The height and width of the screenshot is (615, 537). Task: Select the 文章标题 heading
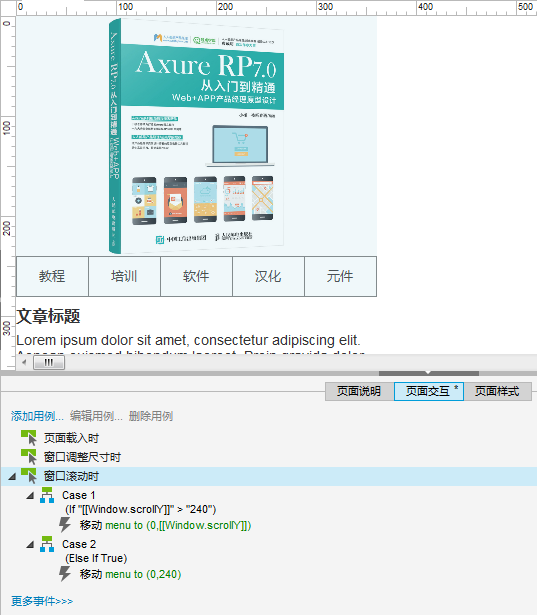pos(48,316)
